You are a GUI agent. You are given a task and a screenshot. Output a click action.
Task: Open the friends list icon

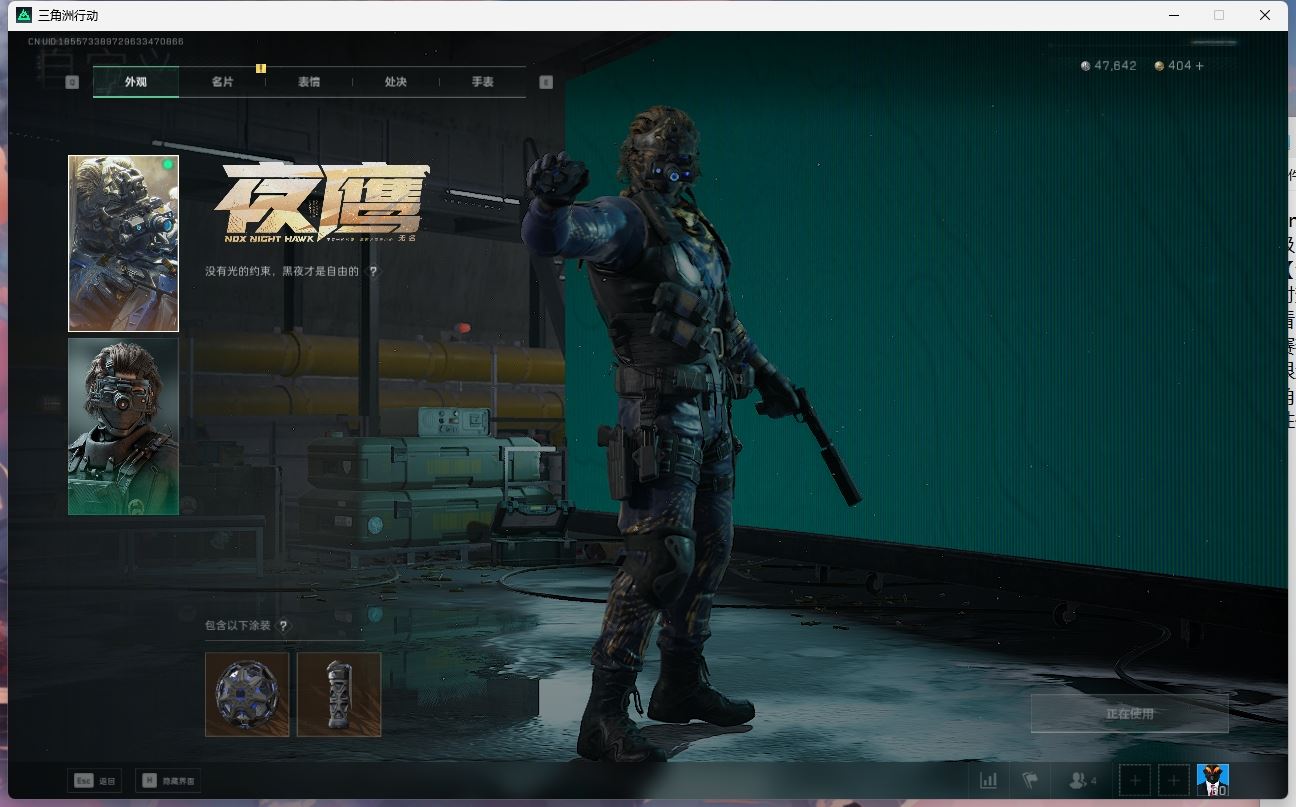coord(1082,780)
